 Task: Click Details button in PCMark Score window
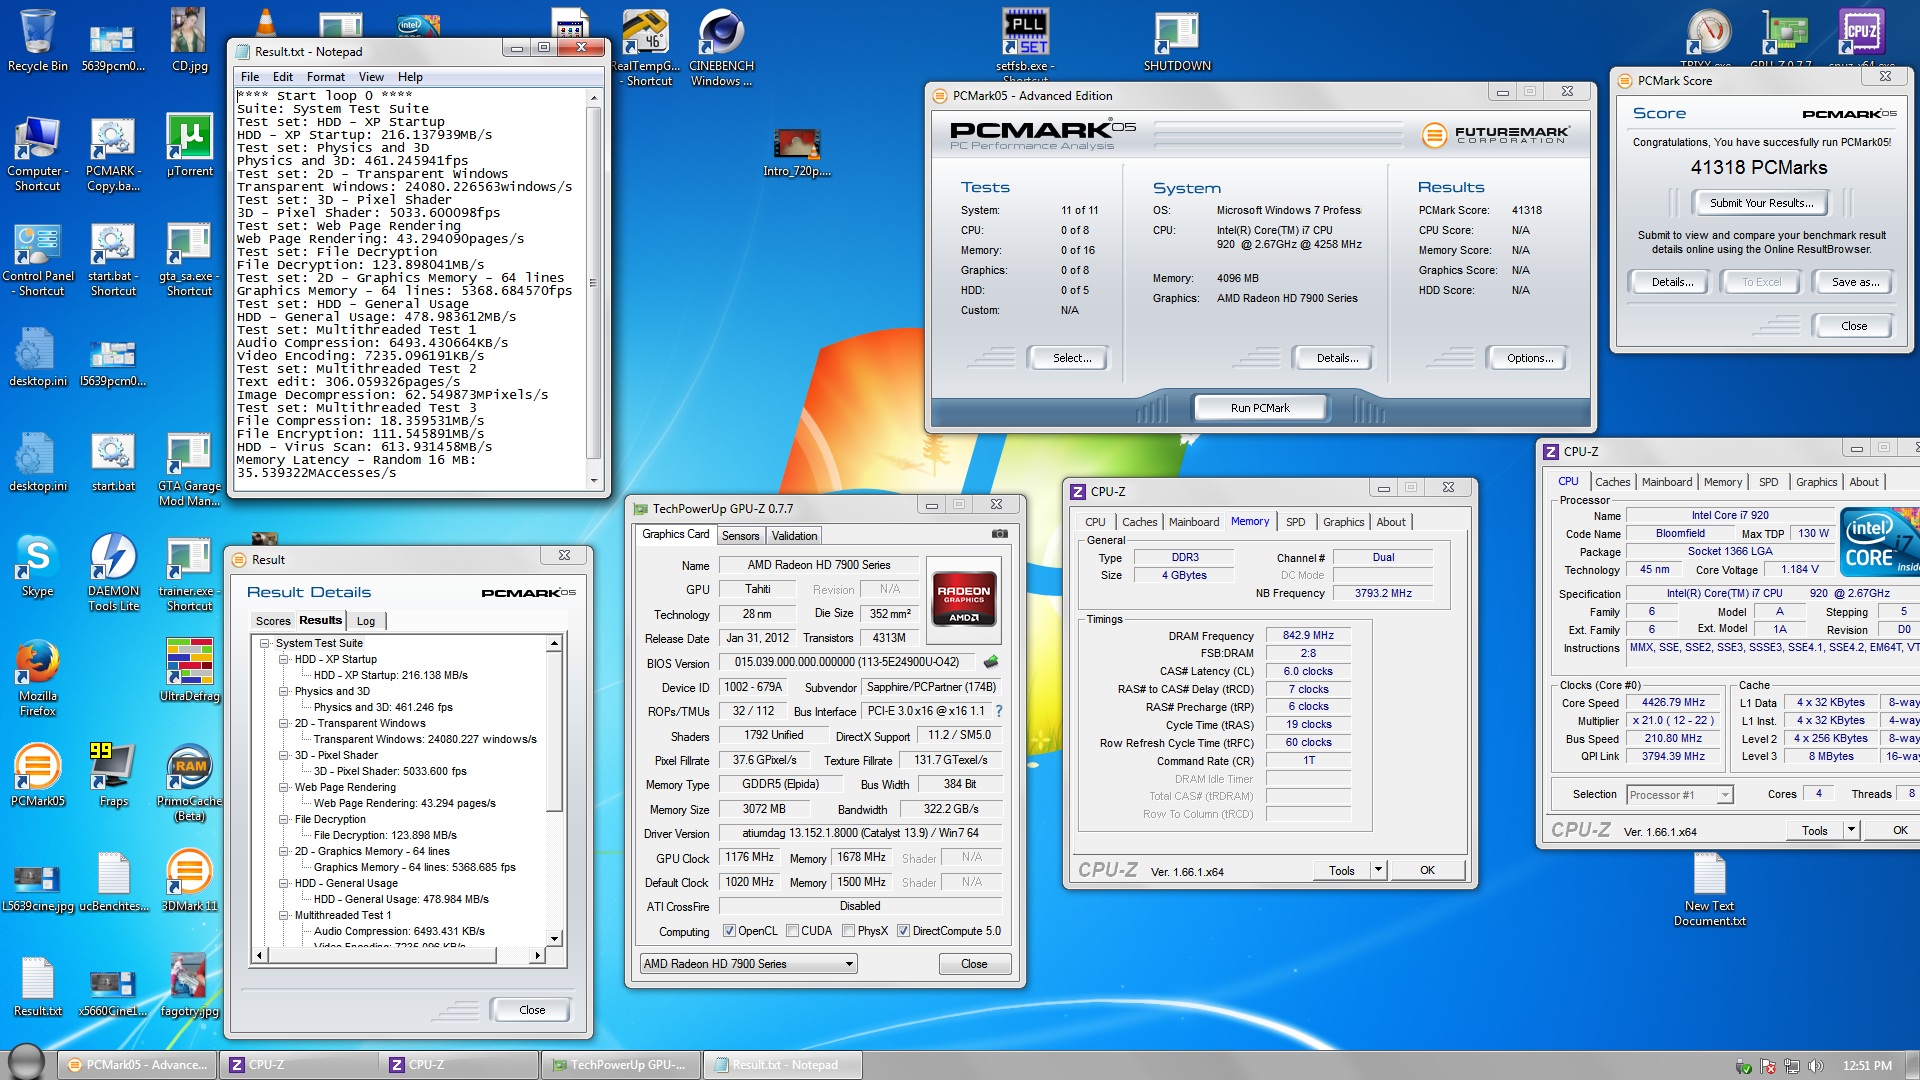pos(1672,283)
